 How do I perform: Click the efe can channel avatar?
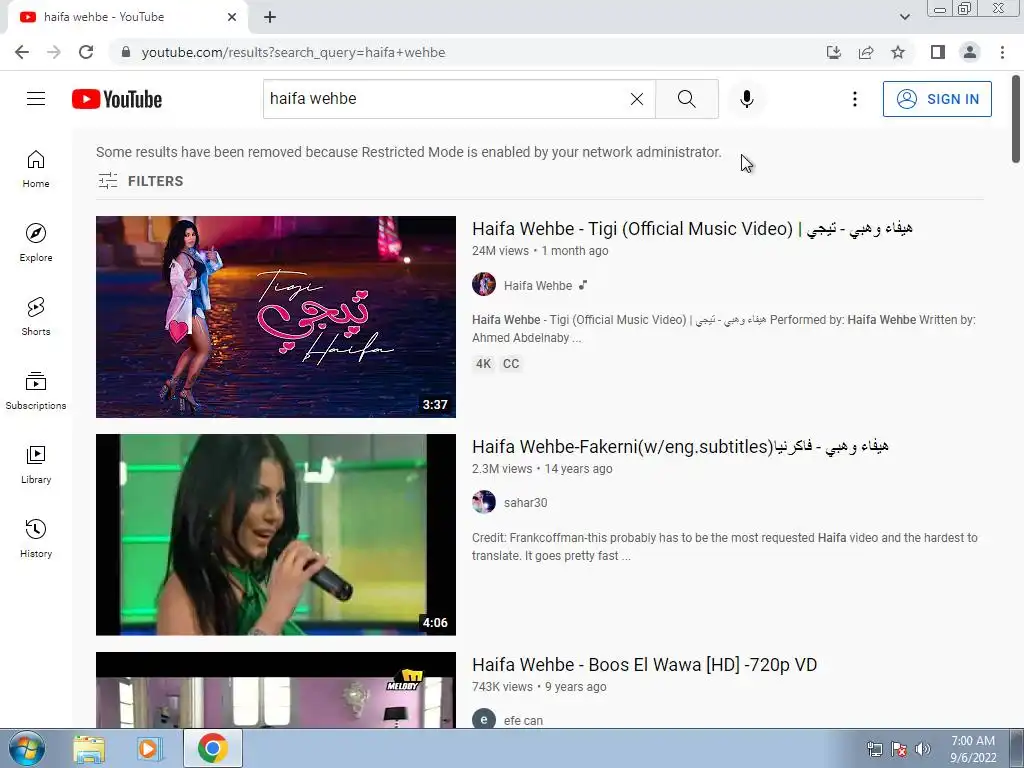click(484, 720)
